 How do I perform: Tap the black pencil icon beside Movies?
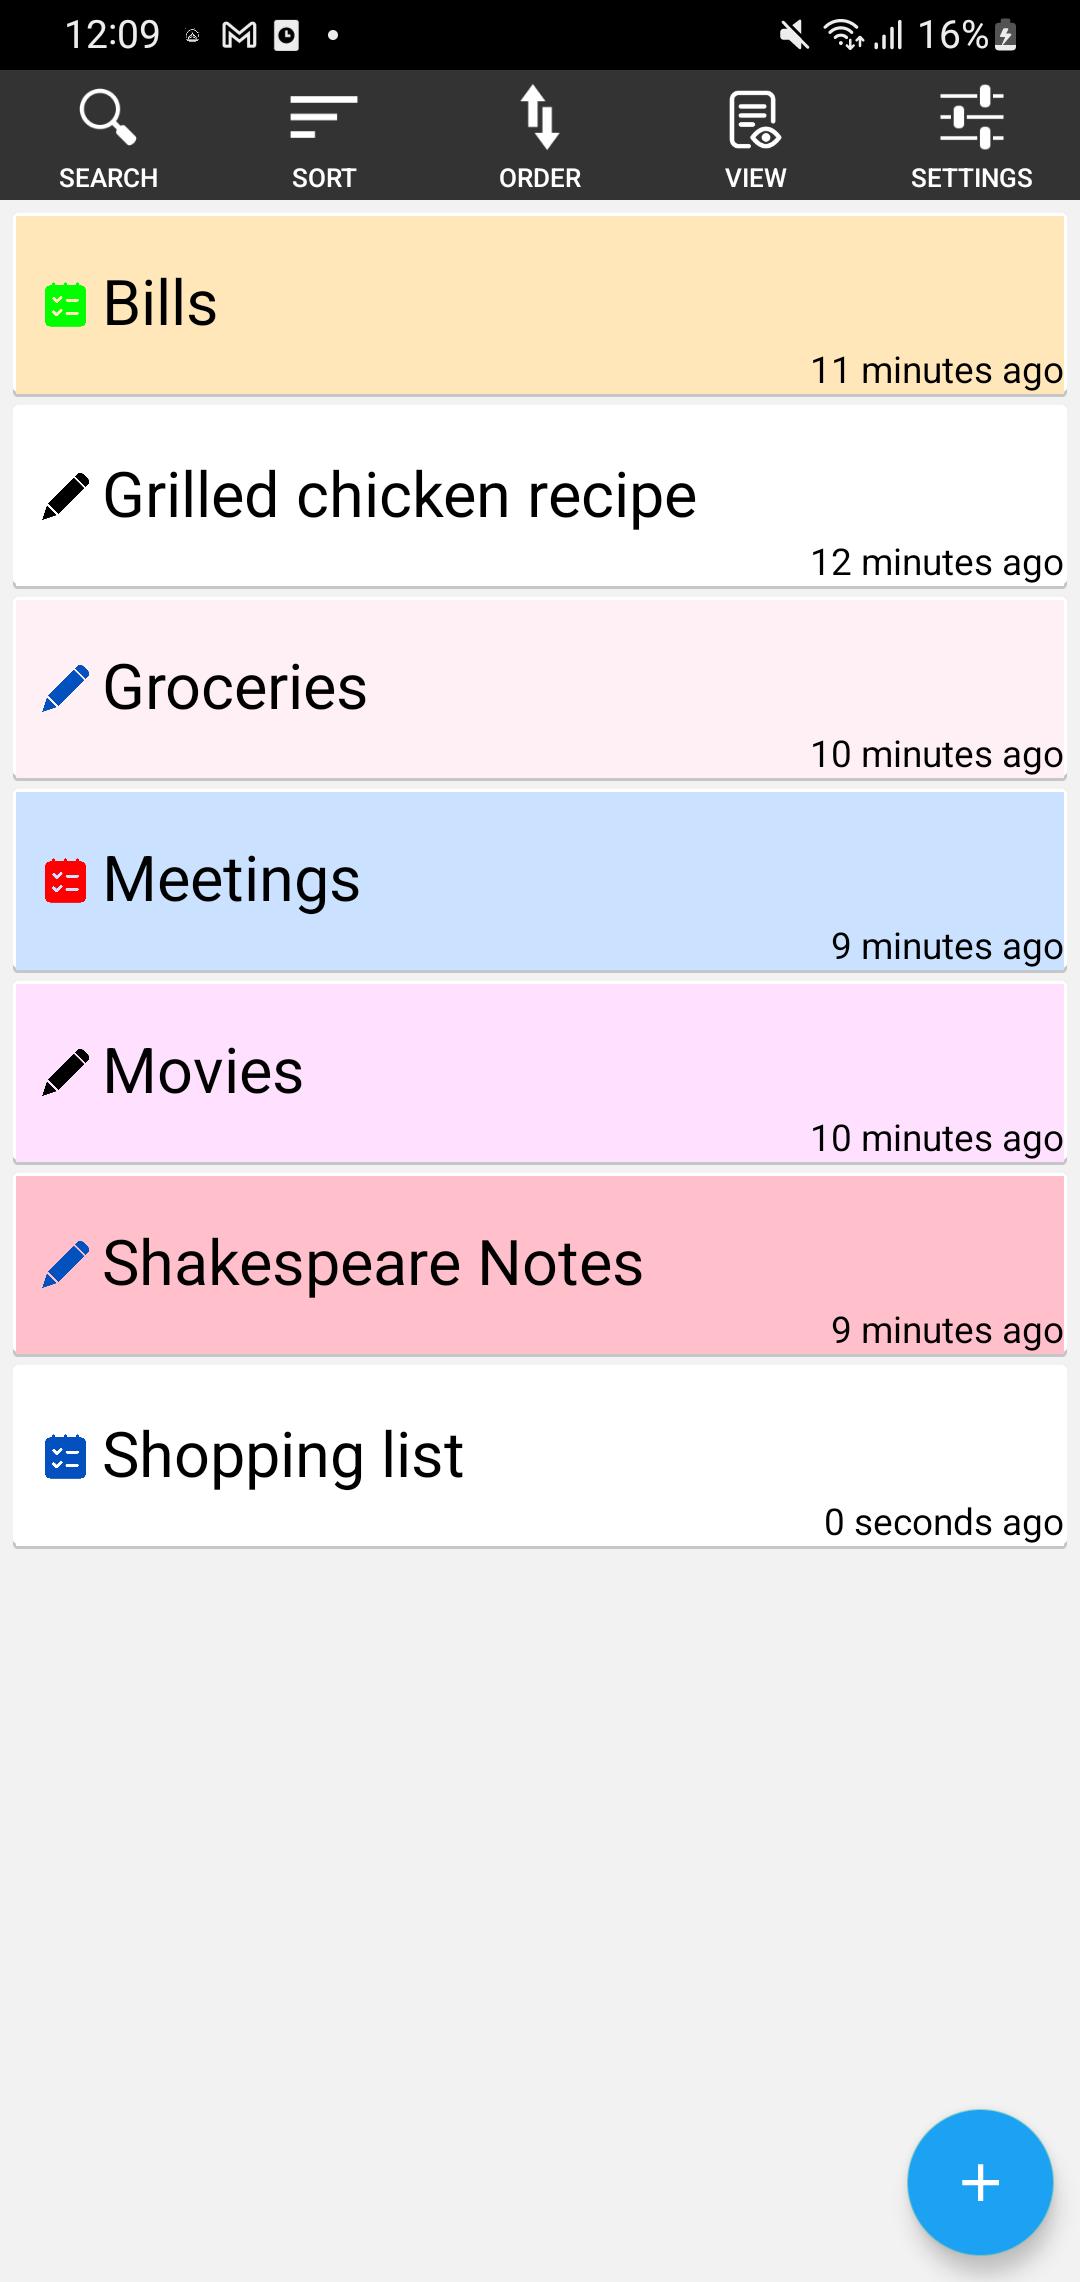[65, 1073]
